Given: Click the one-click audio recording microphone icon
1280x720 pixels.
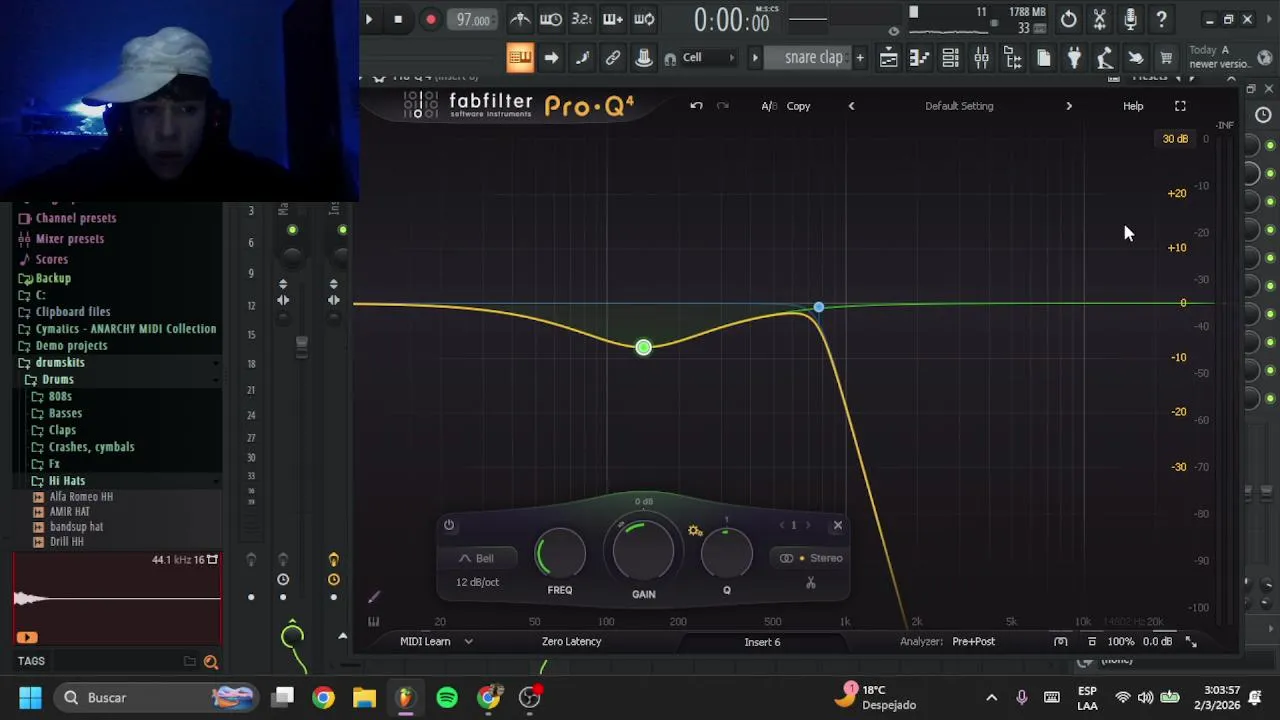Looking at the screenshot, I should (x=1130, y=19).
